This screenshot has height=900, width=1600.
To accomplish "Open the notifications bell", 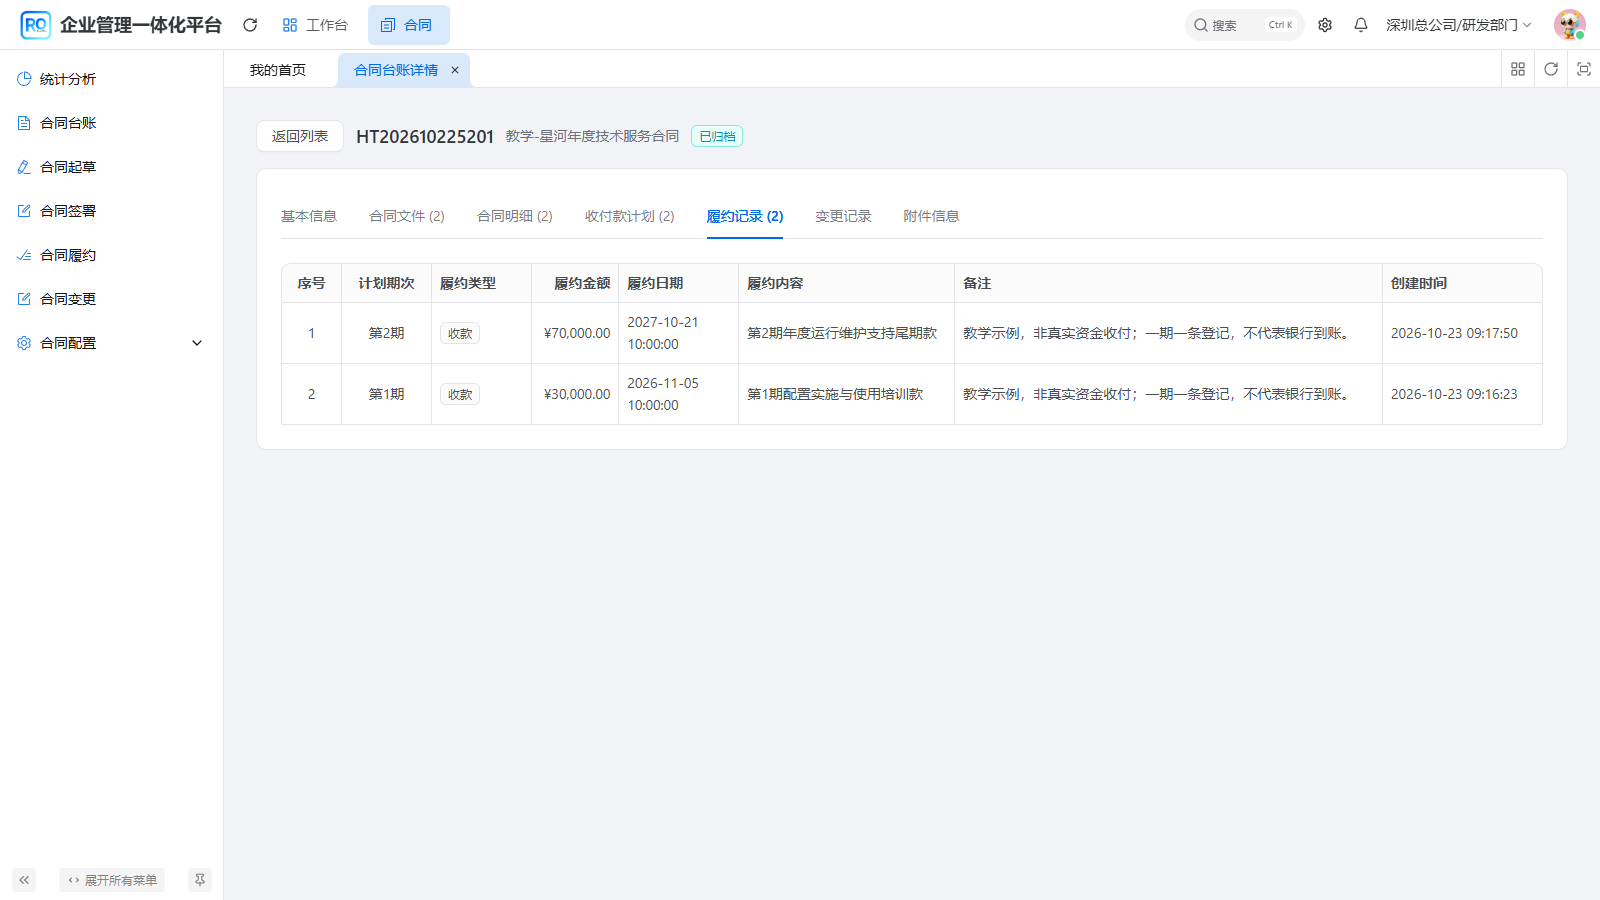I will 1361,25.
